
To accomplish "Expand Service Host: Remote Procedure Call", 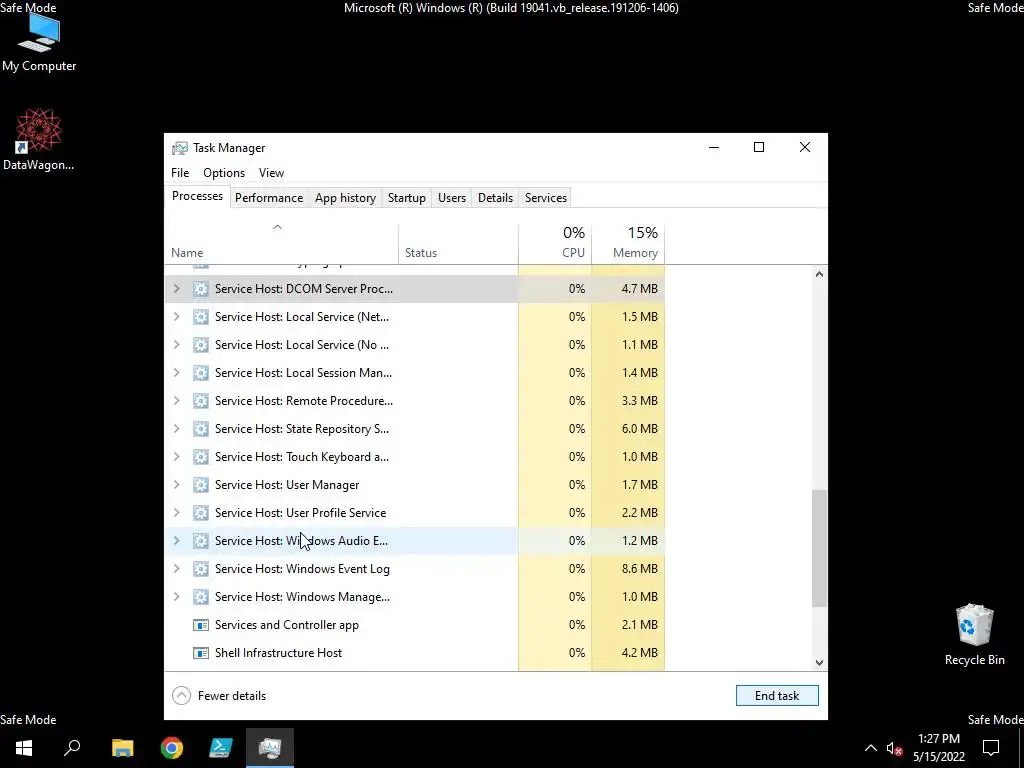I will tap(176, 401).
